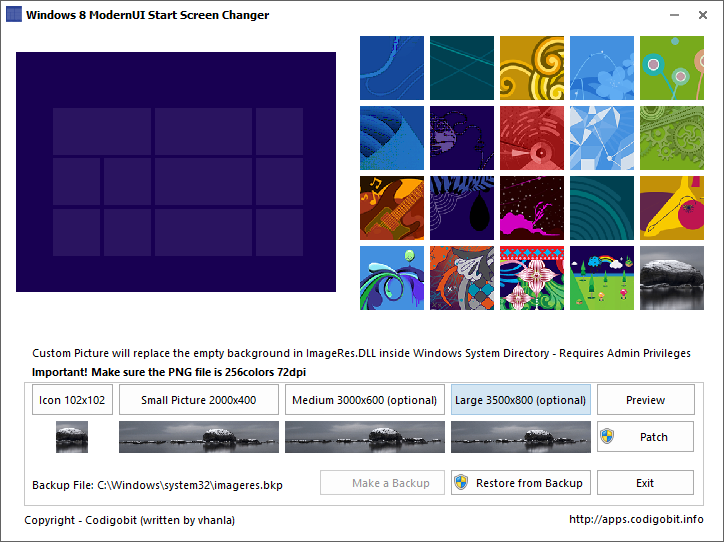Click Restore from Backup button

tap(521, 483)
